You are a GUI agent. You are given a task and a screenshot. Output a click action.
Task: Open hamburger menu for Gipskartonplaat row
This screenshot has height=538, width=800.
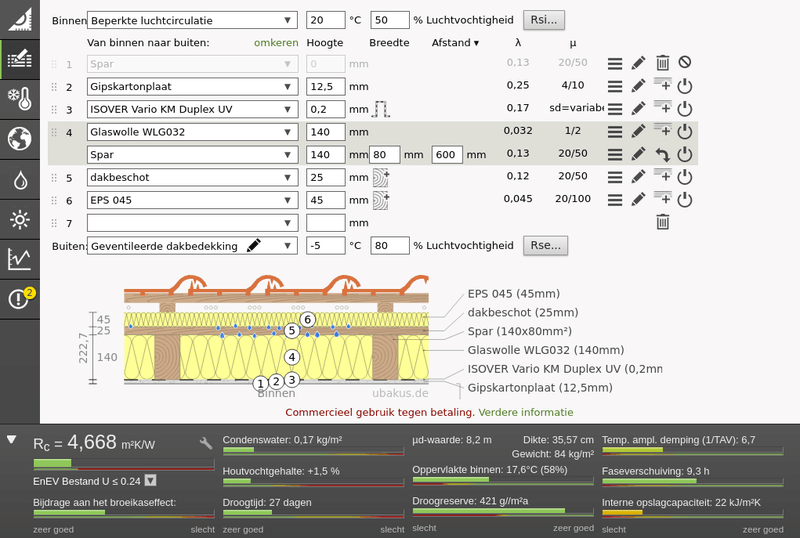615,86
